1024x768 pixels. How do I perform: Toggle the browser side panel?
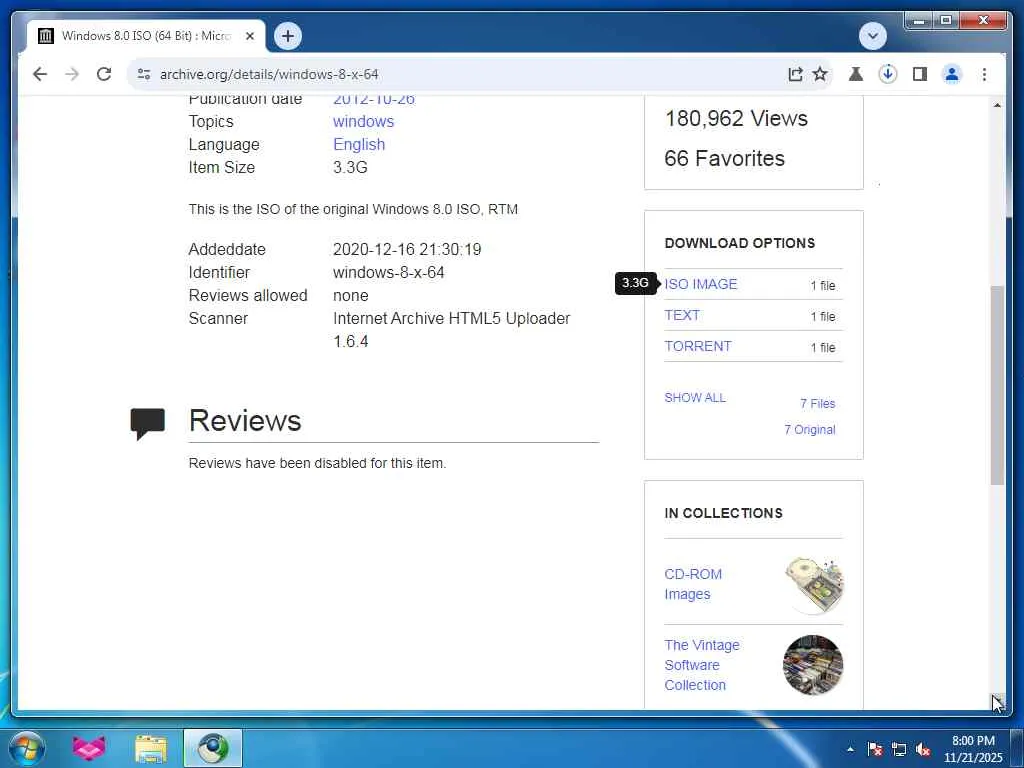pyautogui.click(x=920, y=74)
